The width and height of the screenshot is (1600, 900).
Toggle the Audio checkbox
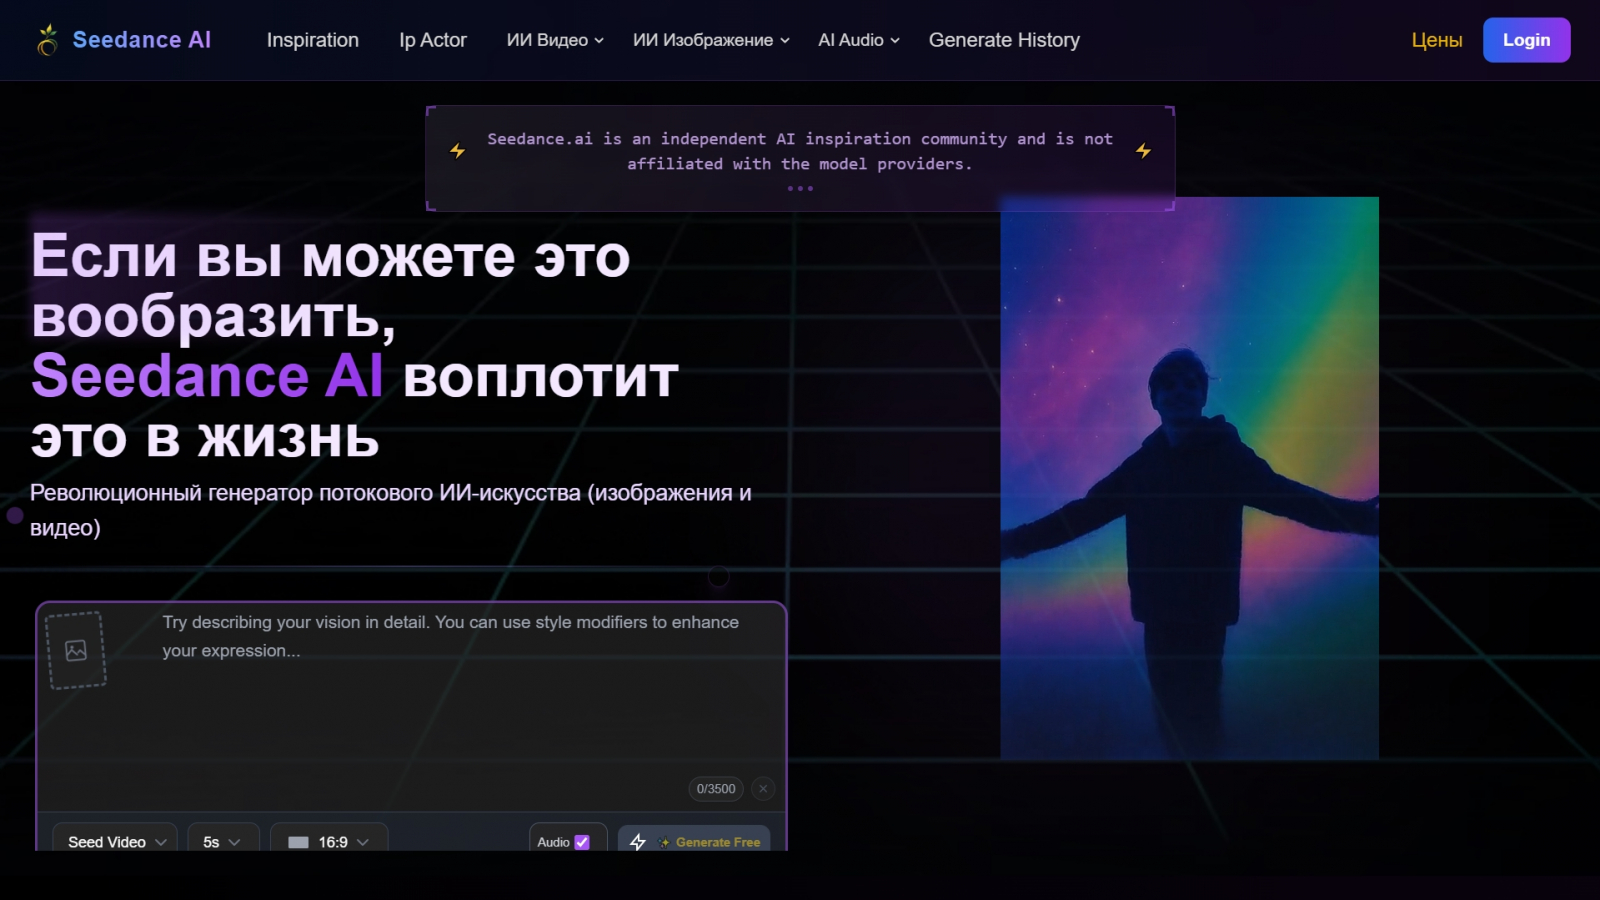pos(582,842)
